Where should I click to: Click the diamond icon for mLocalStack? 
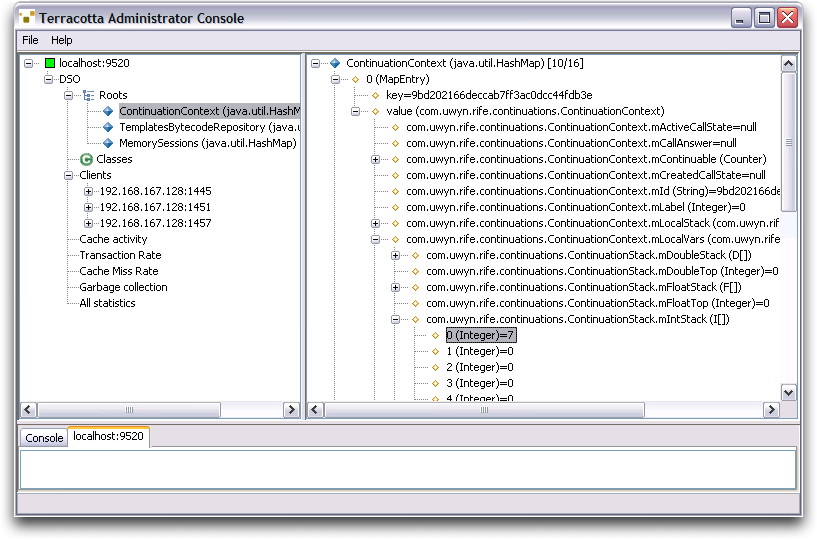coord(395,223)
